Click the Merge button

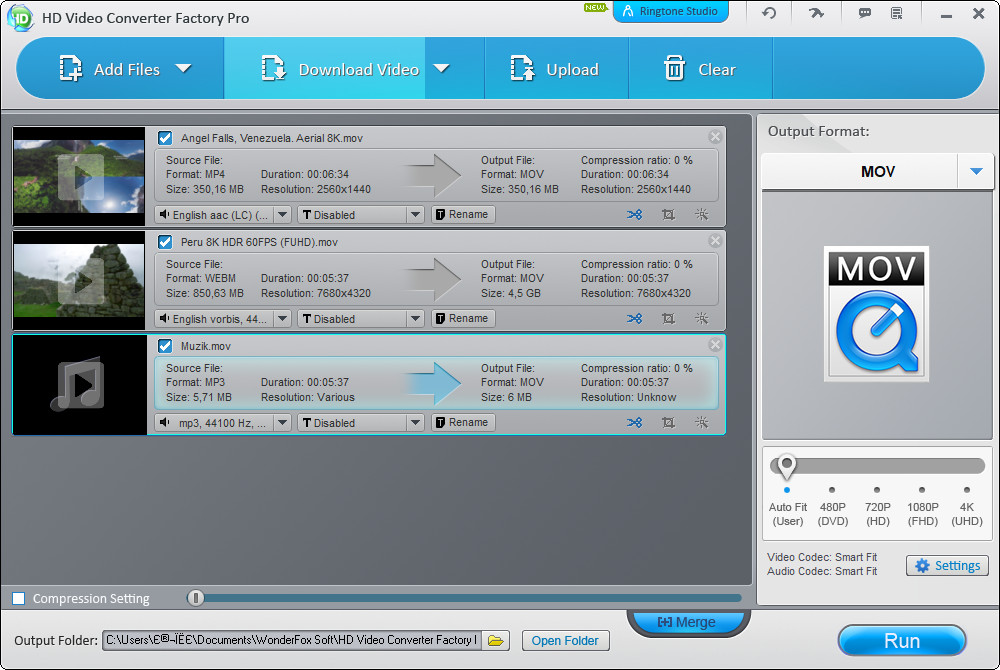[686, 622]
